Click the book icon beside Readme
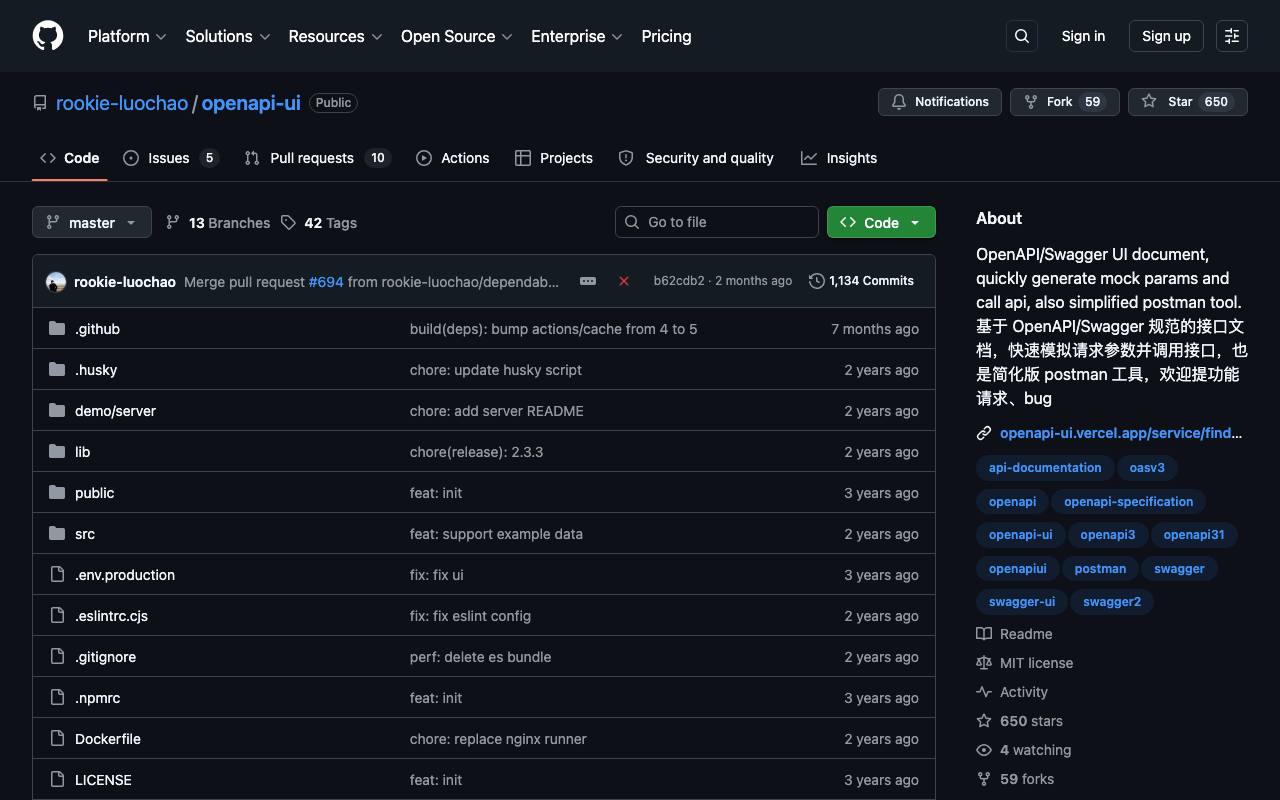The height and width of the screenshot is (800, 1280). [984, 634]
